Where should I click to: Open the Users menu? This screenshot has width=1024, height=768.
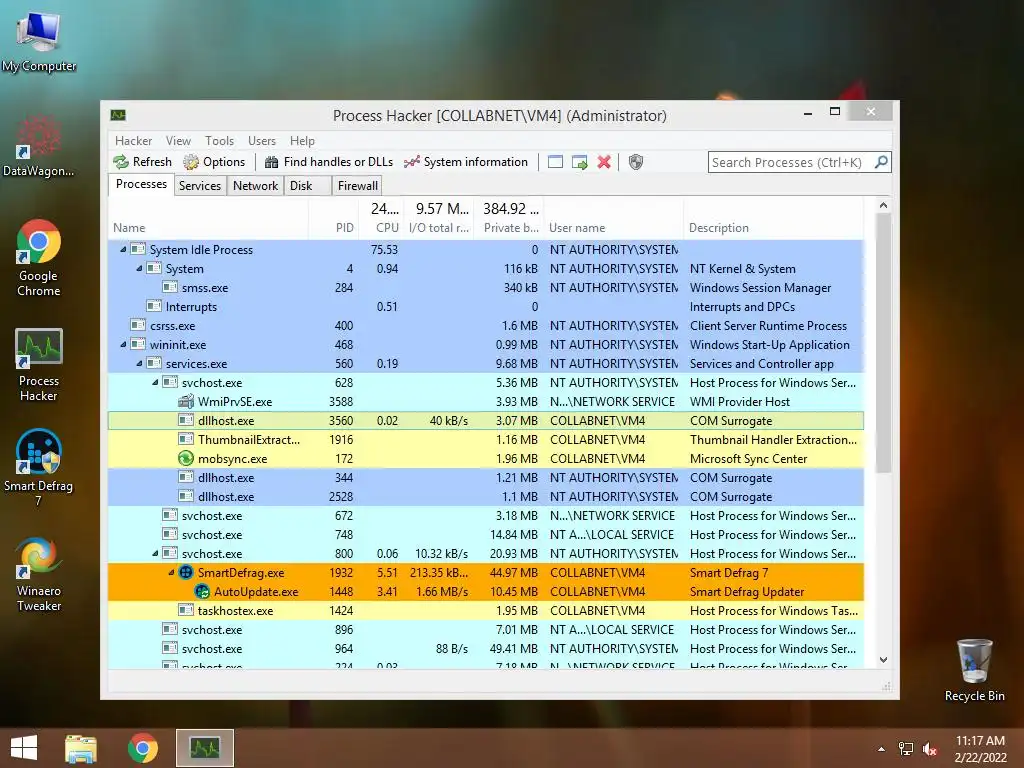pyautogui.click(x=262, y=141)
